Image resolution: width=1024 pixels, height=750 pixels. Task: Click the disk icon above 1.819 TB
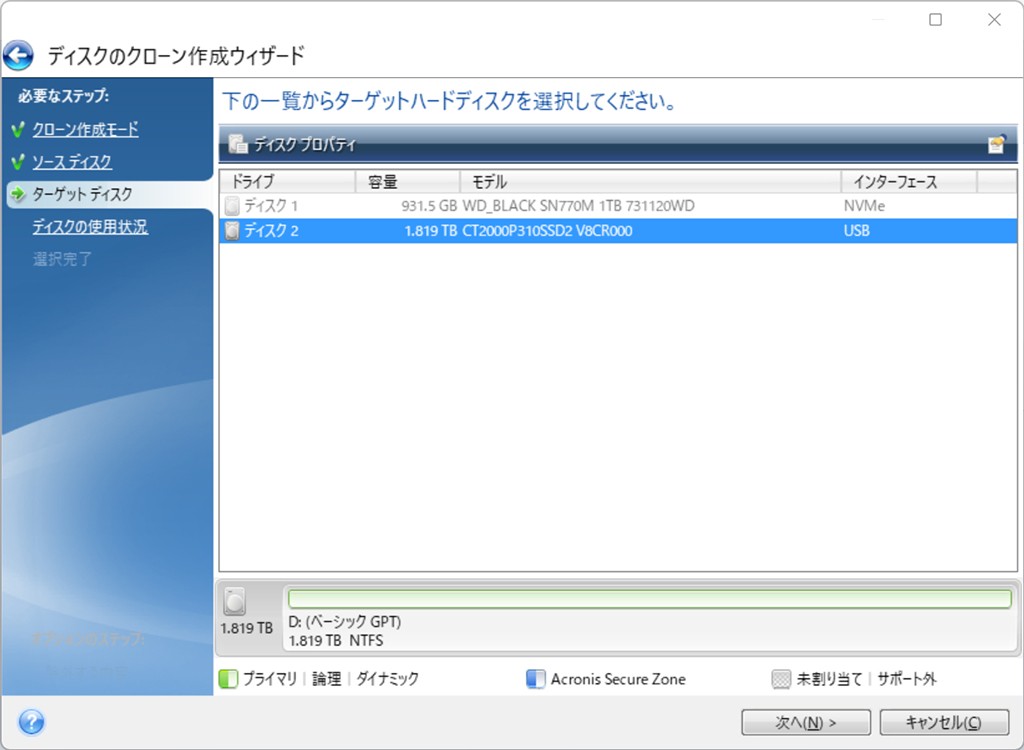tap(234, 601)
